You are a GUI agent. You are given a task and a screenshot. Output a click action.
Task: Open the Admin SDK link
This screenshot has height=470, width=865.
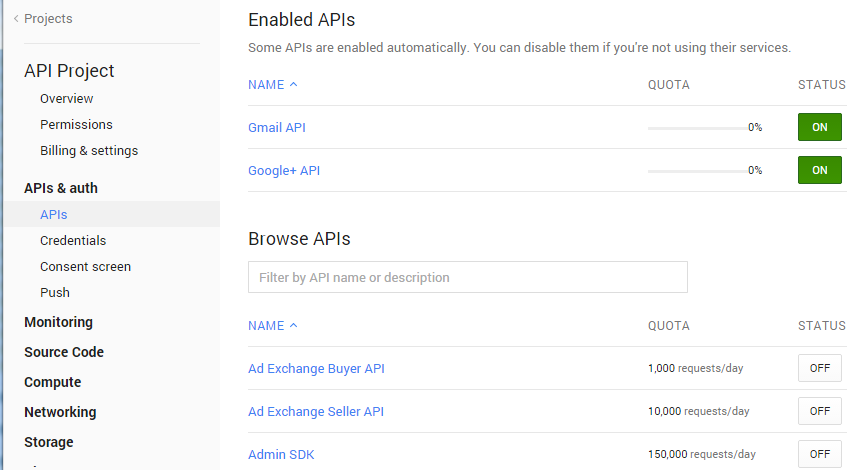pyautogui.click(x=281, y=455)
